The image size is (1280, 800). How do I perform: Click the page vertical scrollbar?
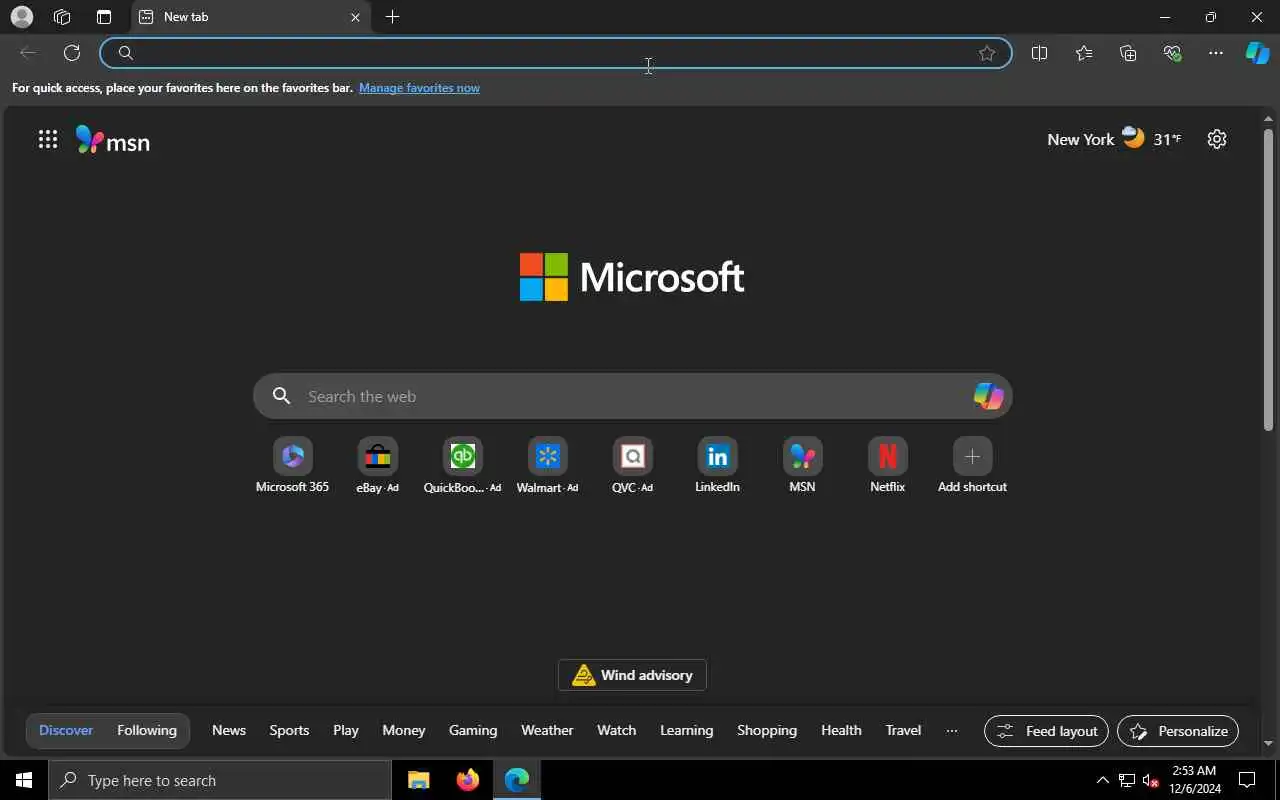click(1268, 280)
